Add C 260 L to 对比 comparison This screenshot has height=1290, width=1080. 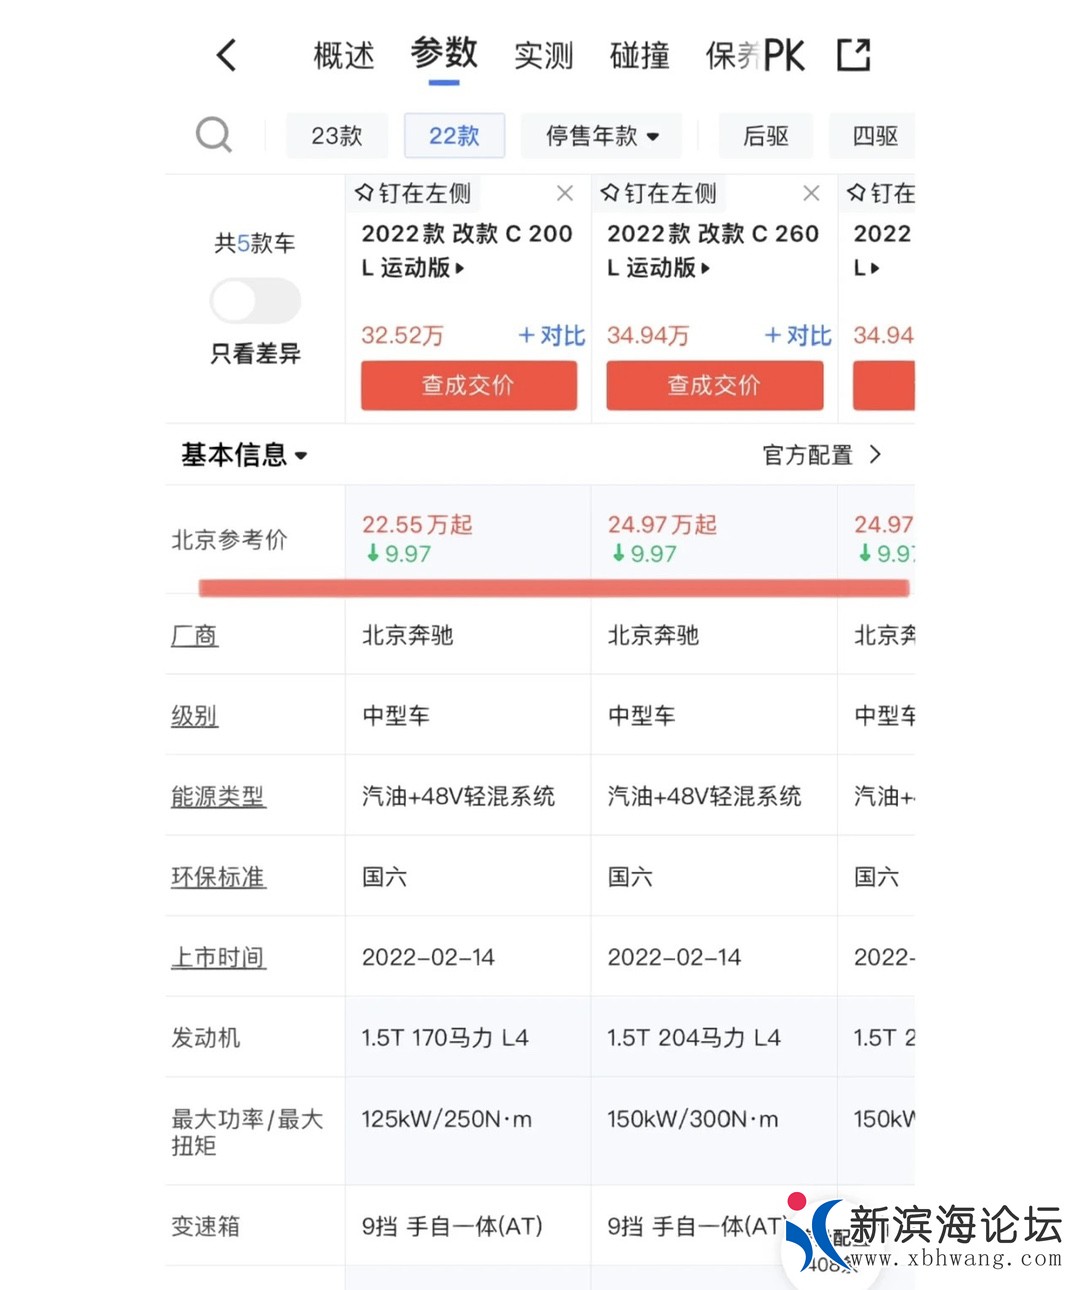(x=797, y=336)
